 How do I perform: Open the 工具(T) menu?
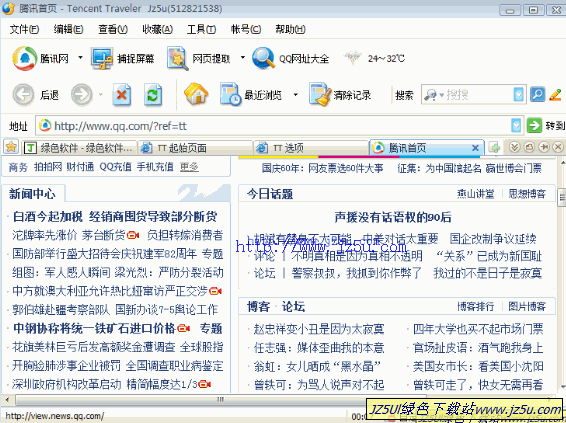201,29
